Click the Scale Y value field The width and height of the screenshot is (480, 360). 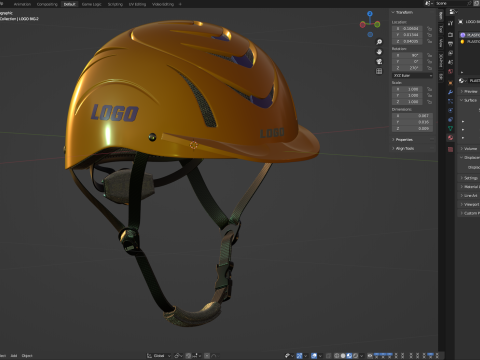(x=407, y=96)
